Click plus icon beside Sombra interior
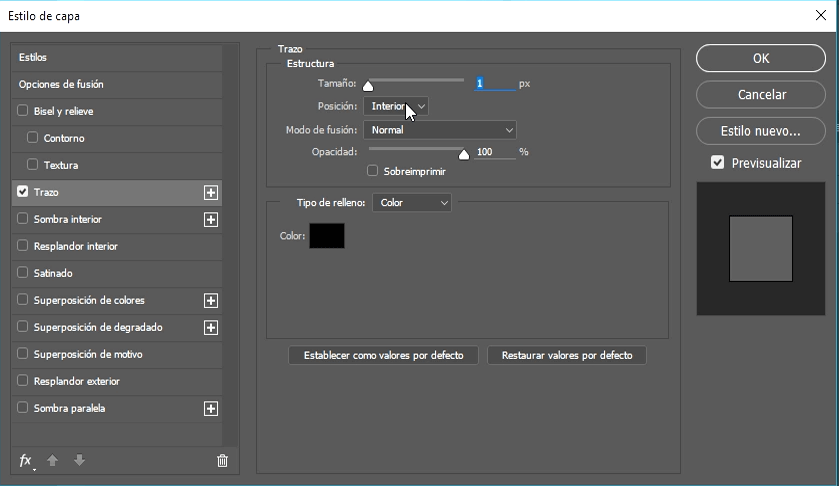Image resolution: width=839 pixels, height=486 pixels. pyautogui.click(x=211, y=219)
